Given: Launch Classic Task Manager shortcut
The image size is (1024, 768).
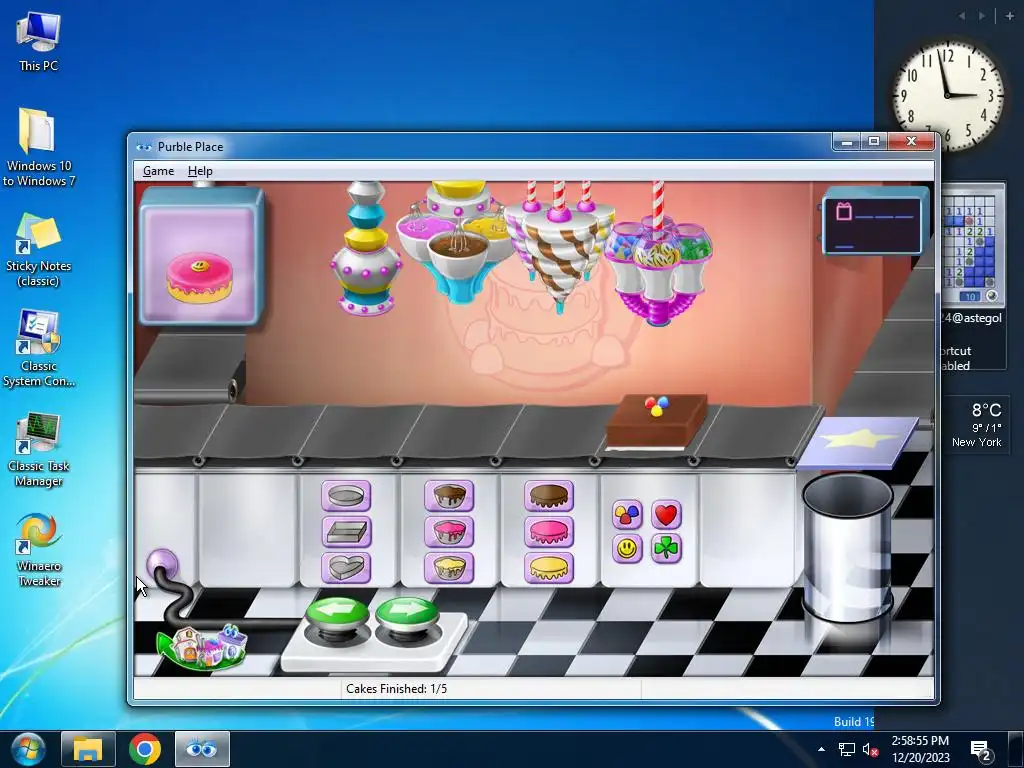Looking at the screenshot, I should point(39,449).
